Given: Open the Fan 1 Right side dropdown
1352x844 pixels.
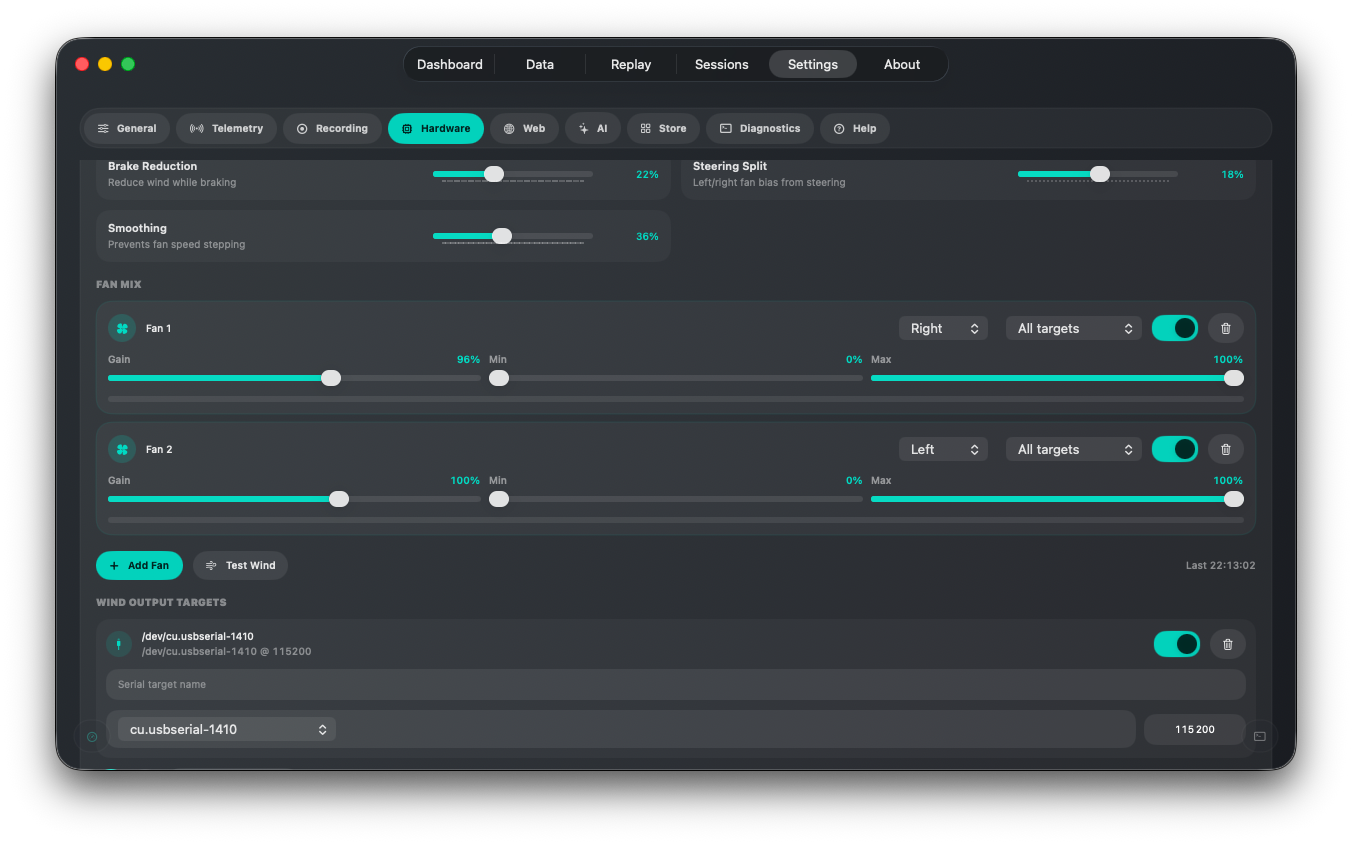Looking at the screenshot, I should (x=943, y=328).
